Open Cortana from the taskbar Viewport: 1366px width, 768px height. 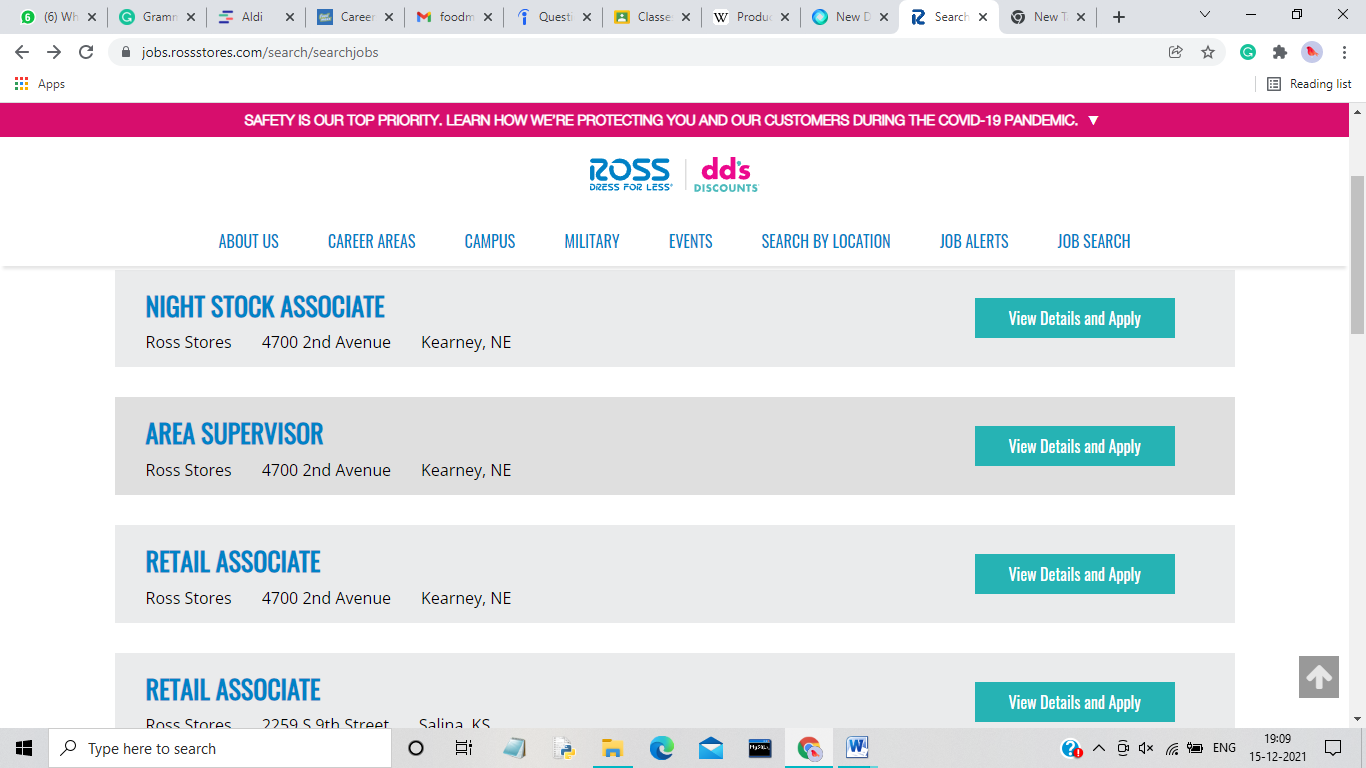(416, 748)
